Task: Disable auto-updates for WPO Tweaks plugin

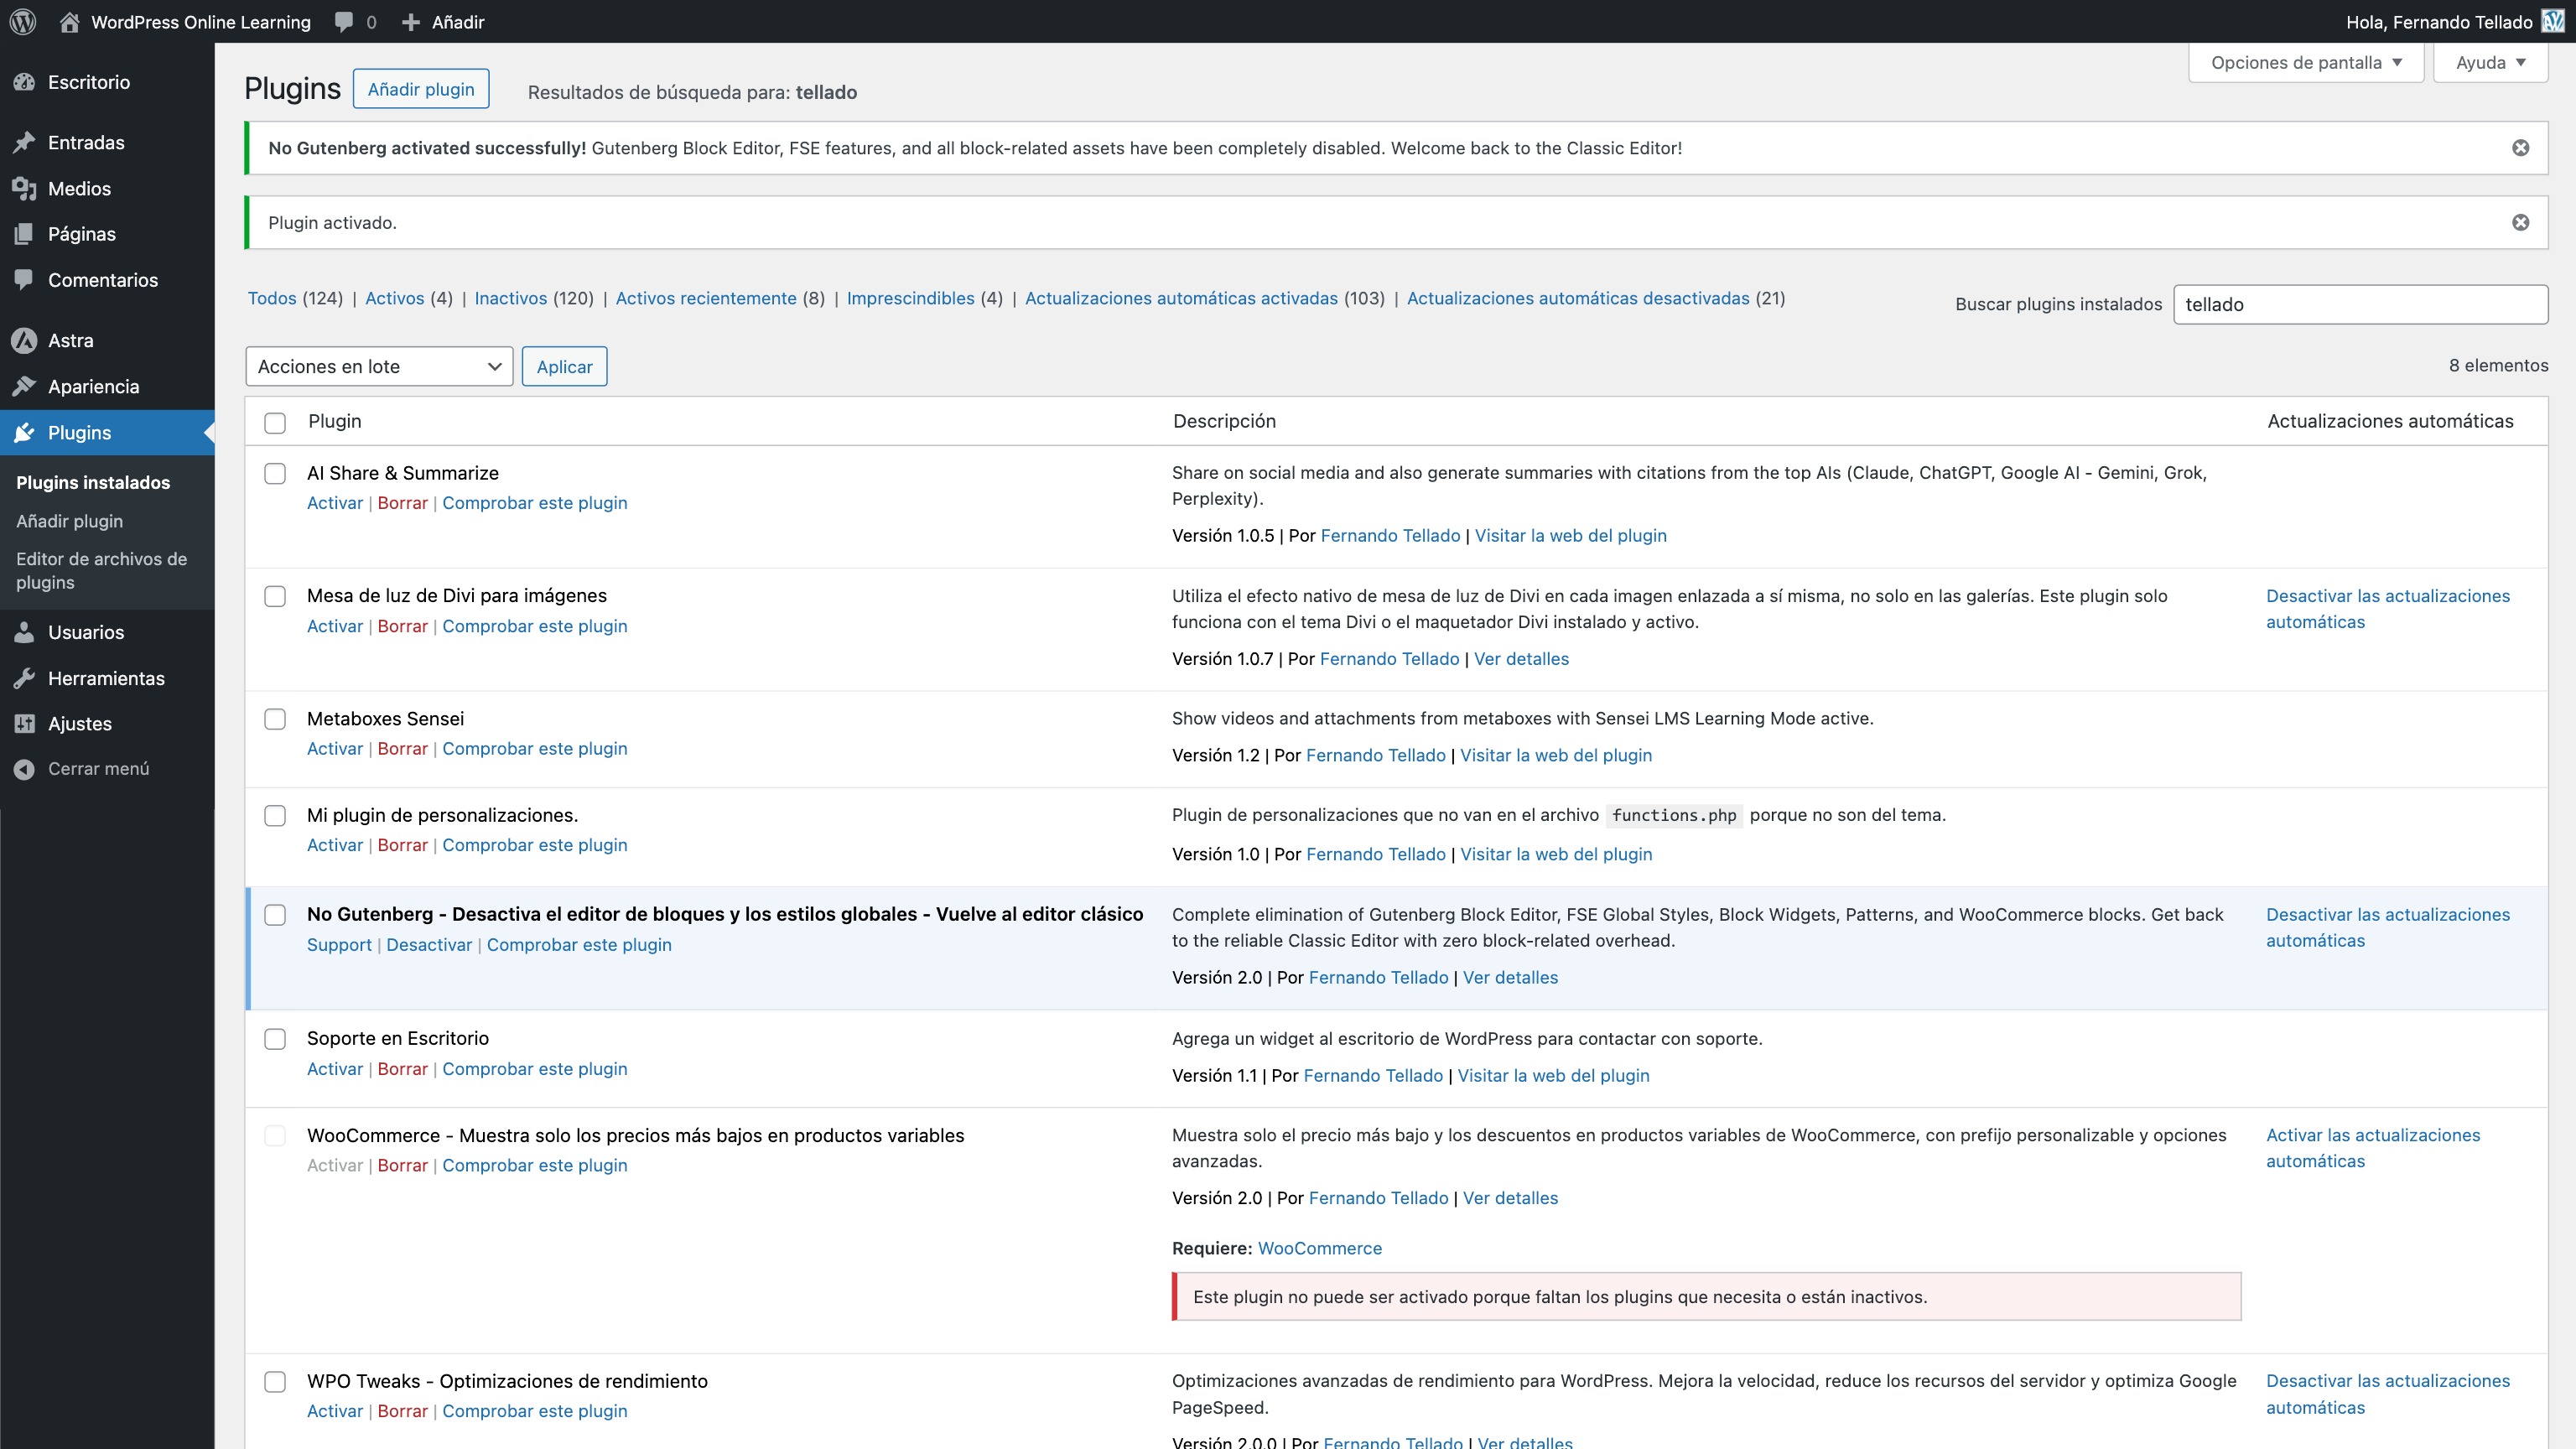Action: 2388,1394
